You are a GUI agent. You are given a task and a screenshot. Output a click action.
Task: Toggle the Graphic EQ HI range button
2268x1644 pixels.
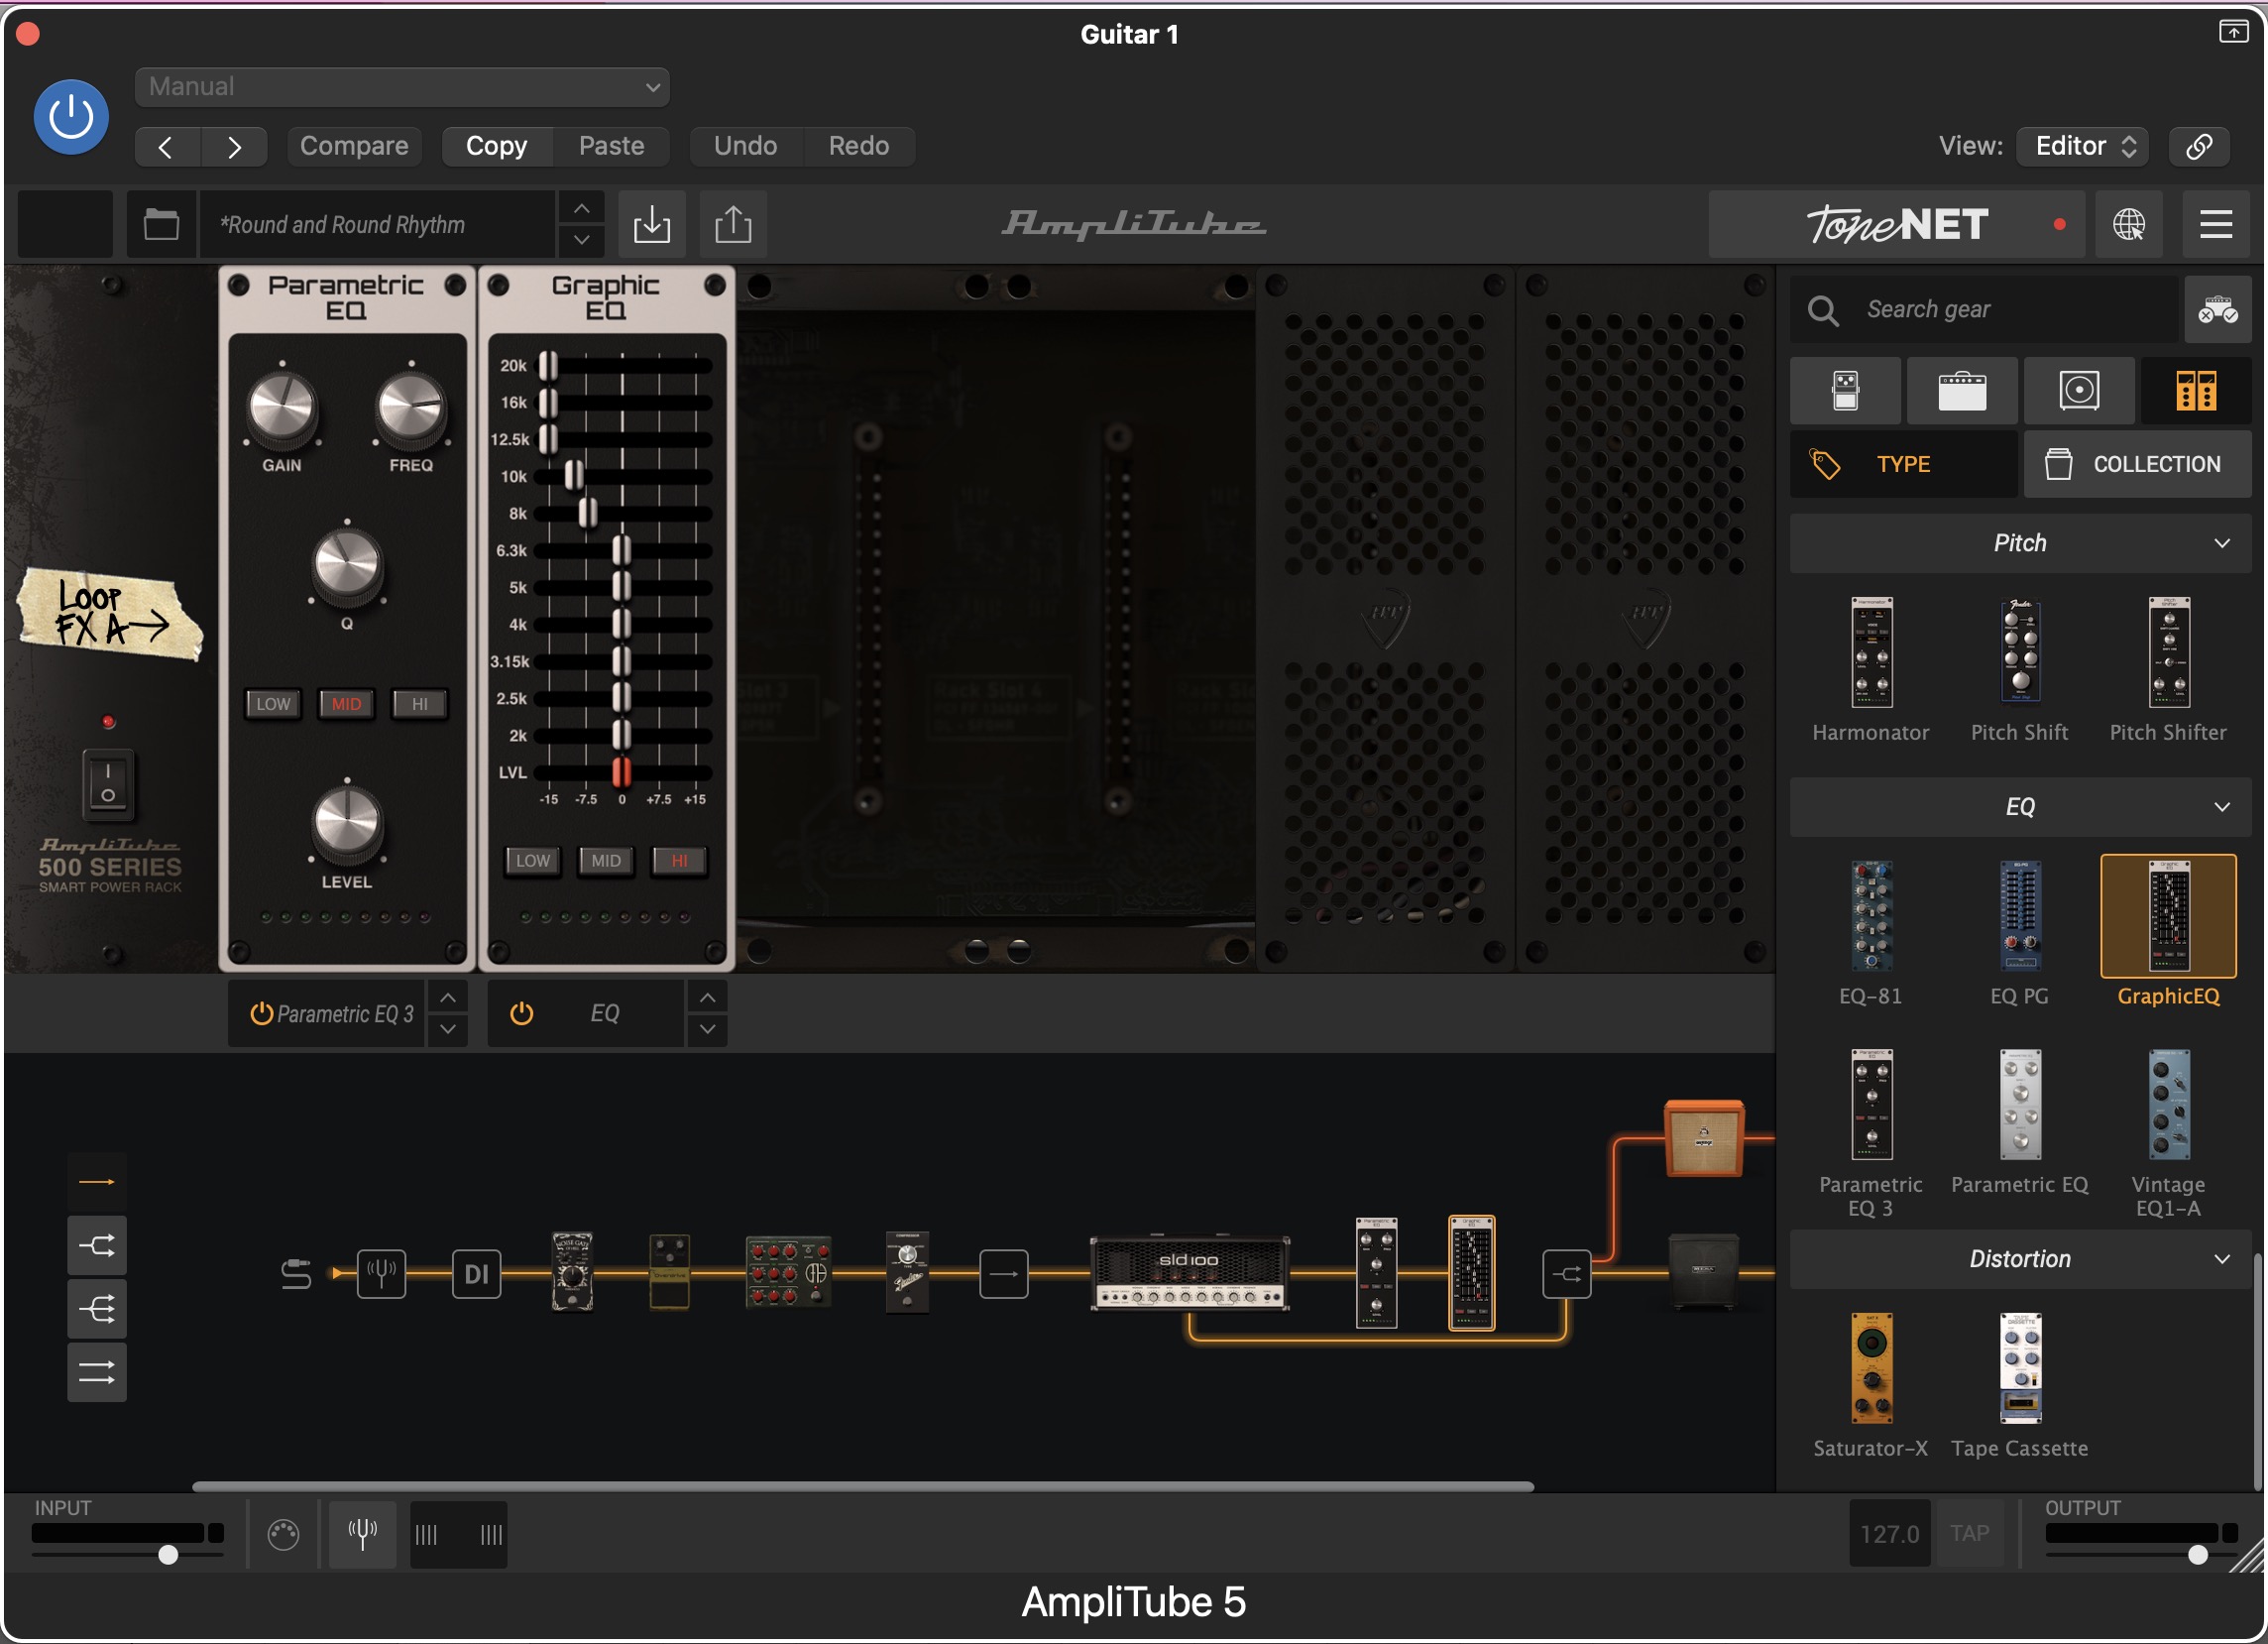click(679, 861)
